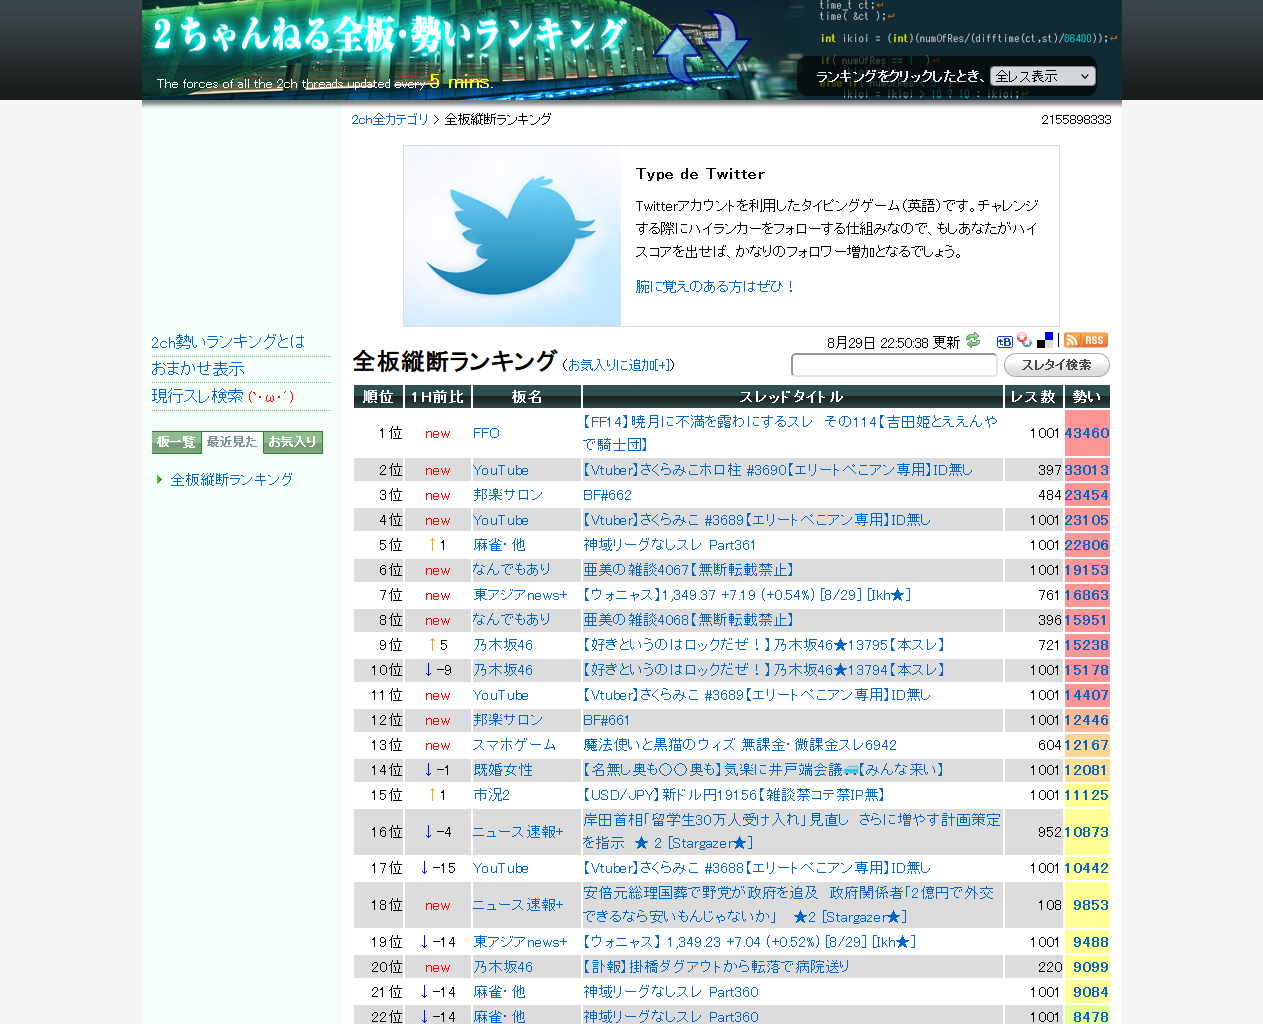Open 神域リーグなしスレ Part360 rank 21
Viewport: 1263px width, 1024px height.
[x=670, y=992]
